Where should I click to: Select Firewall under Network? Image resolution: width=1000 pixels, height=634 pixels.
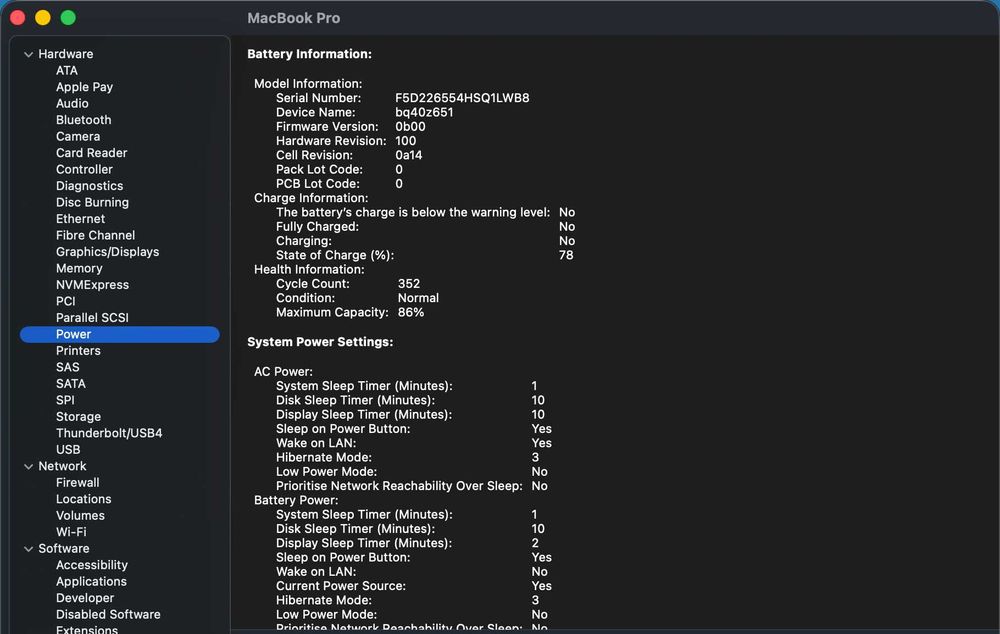(77, 483)
